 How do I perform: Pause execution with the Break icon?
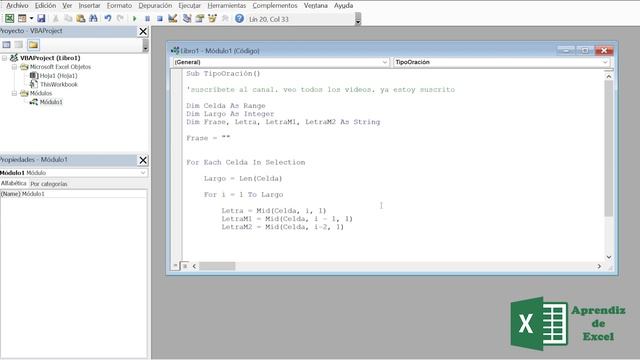coord(147,18)
